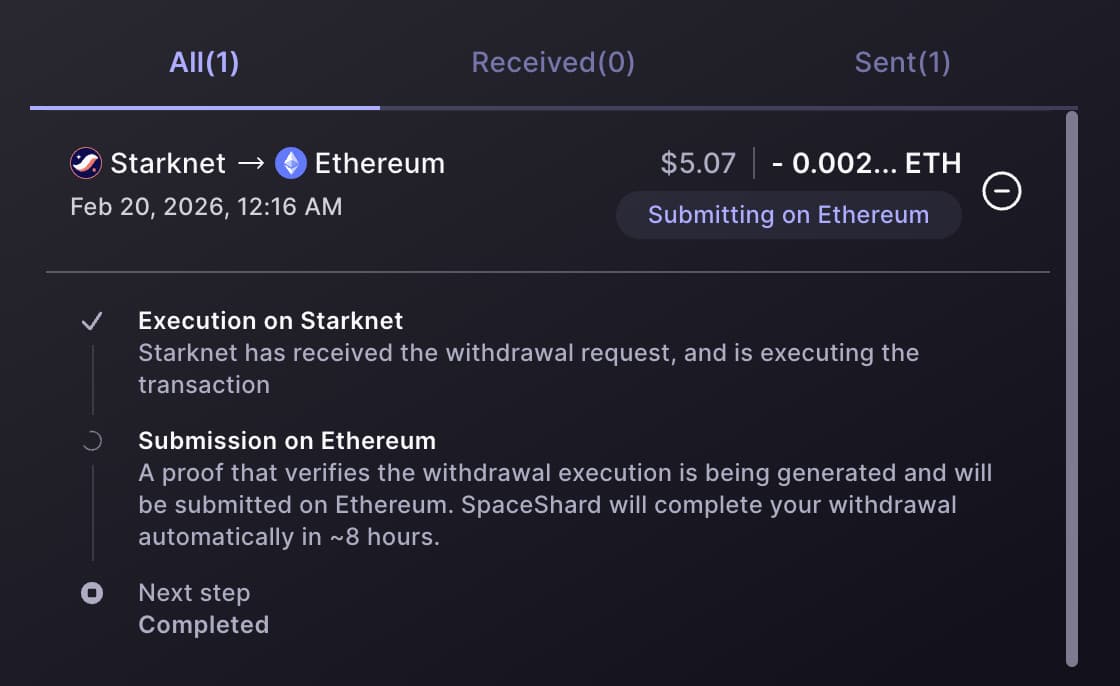Switch to the All(1) tab
The height and width of the screenshot is (686, 1120).
click(204, 63)
